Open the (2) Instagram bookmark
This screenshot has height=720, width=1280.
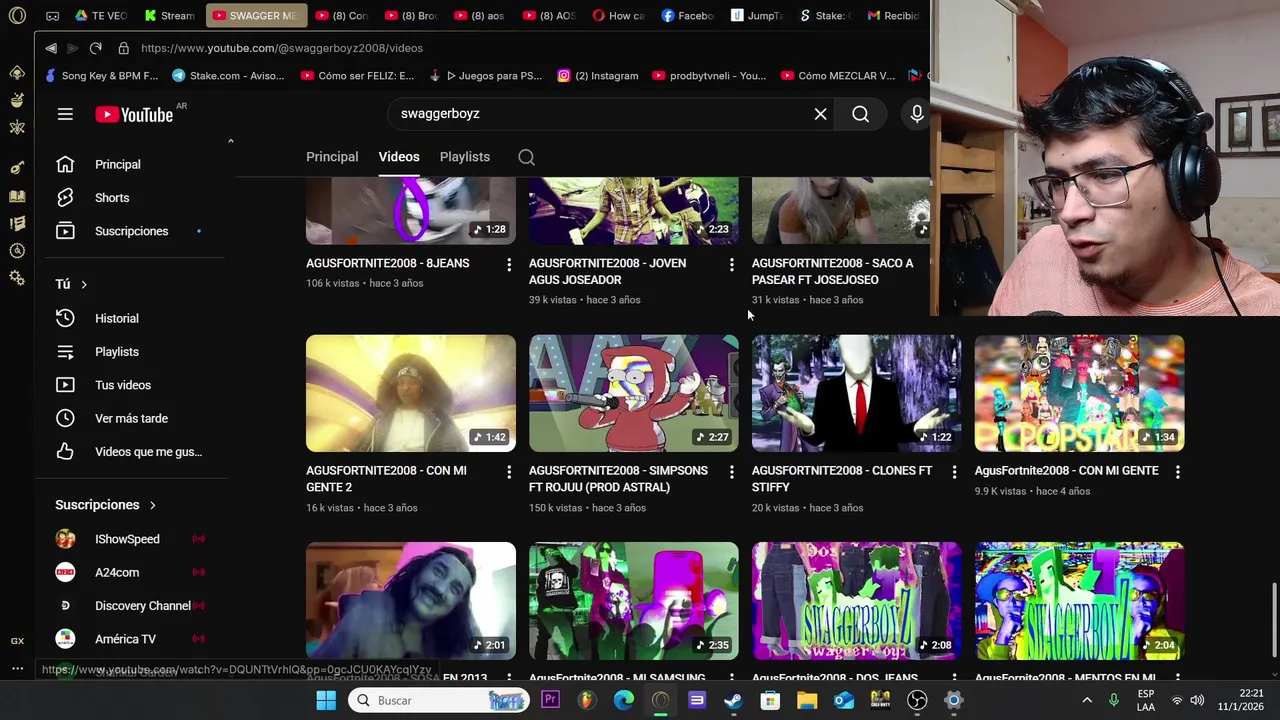597,75
